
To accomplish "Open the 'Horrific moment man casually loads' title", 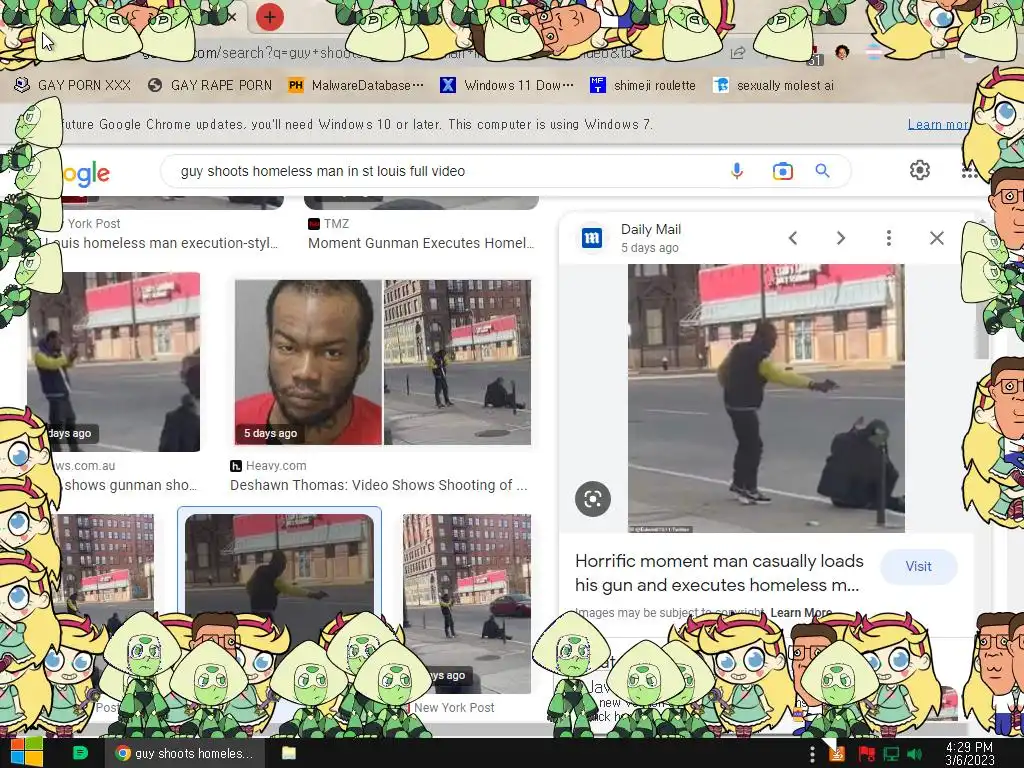I will click(719, 573).
